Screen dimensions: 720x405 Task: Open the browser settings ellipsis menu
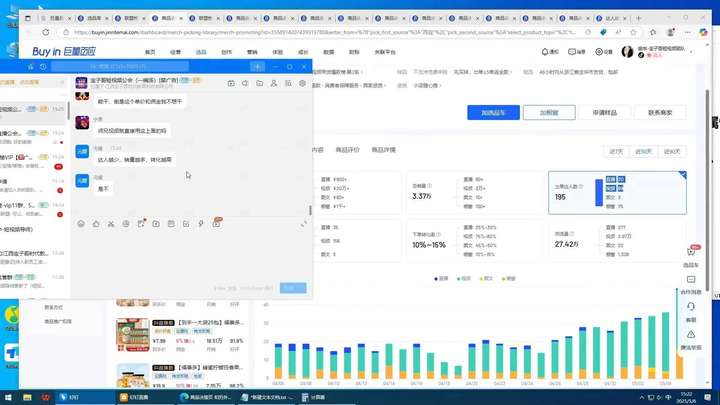click(x=687, y=32)
